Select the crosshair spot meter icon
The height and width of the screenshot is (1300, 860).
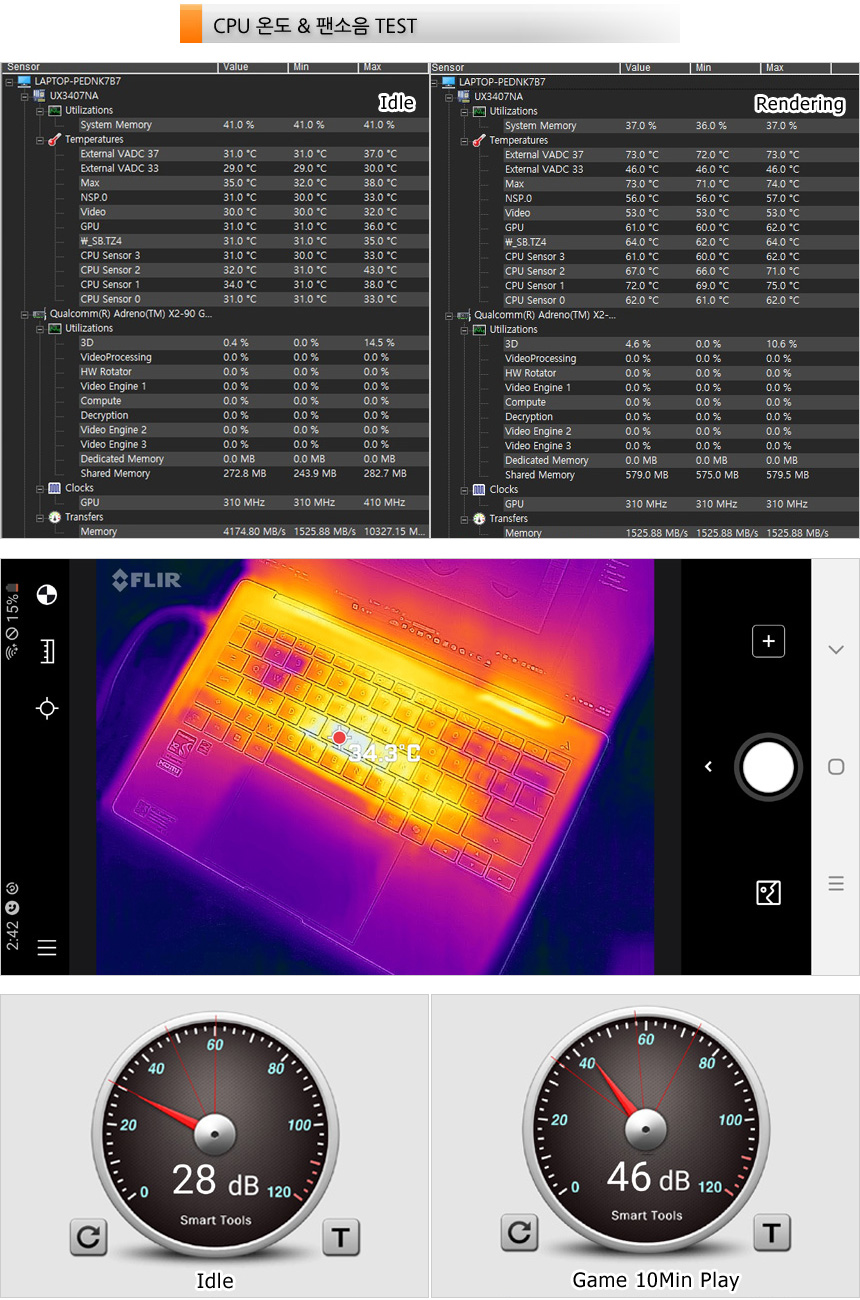(46, 709)
